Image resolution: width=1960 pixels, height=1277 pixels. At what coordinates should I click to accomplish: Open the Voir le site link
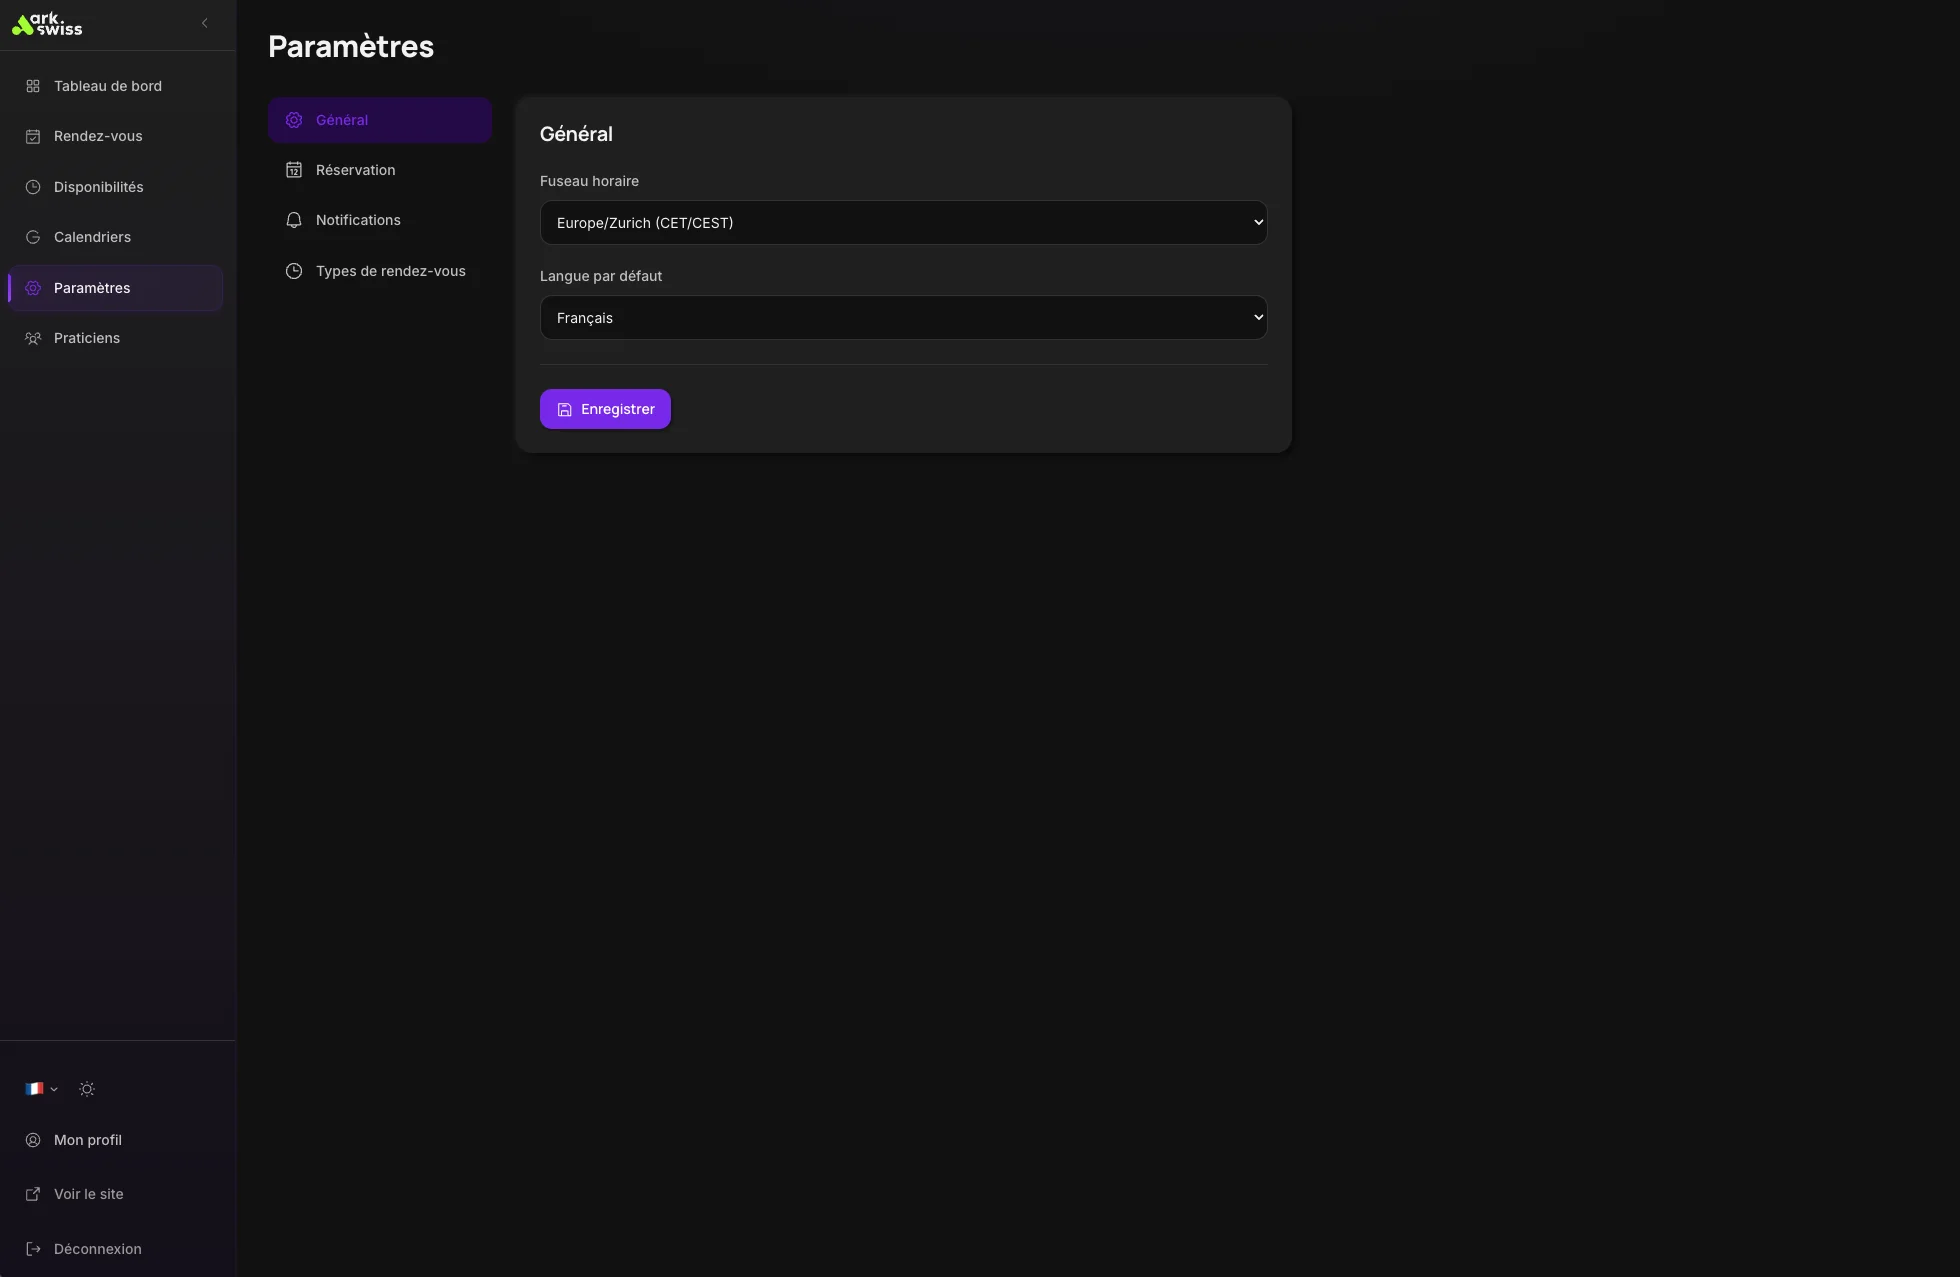[88, 1194]
